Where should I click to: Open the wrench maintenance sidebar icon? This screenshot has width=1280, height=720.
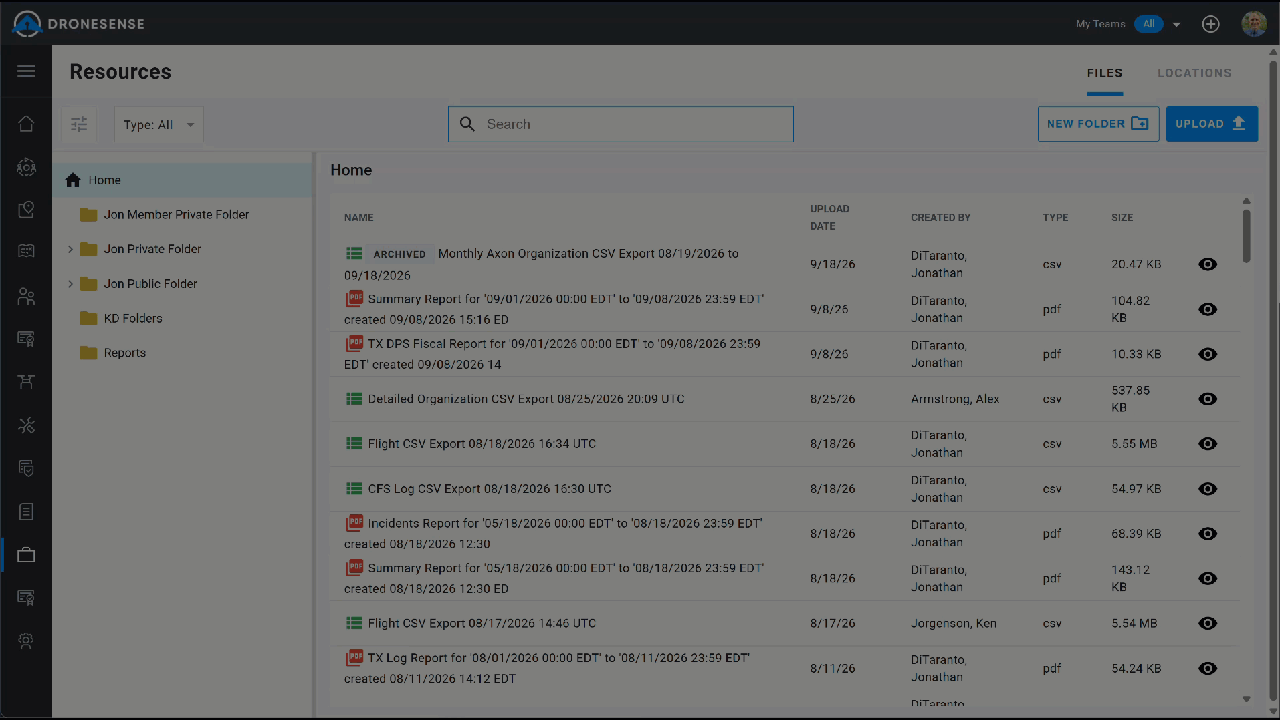[x=26, y=425]
